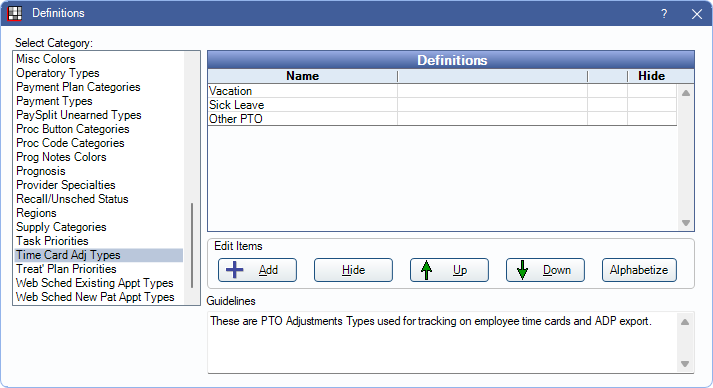Select Proc Code Categories

point(99,143)
